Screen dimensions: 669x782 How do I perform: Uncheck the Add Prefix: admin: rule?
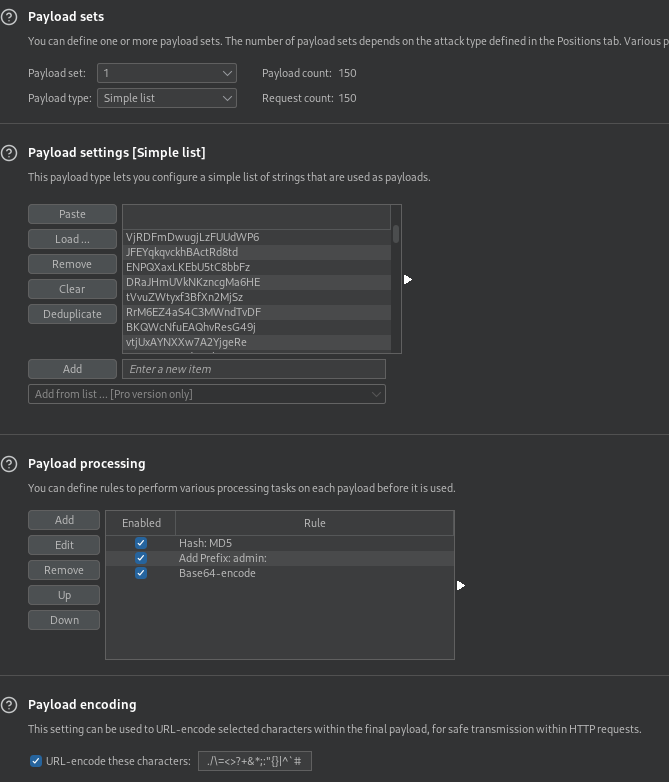(141, 558)
